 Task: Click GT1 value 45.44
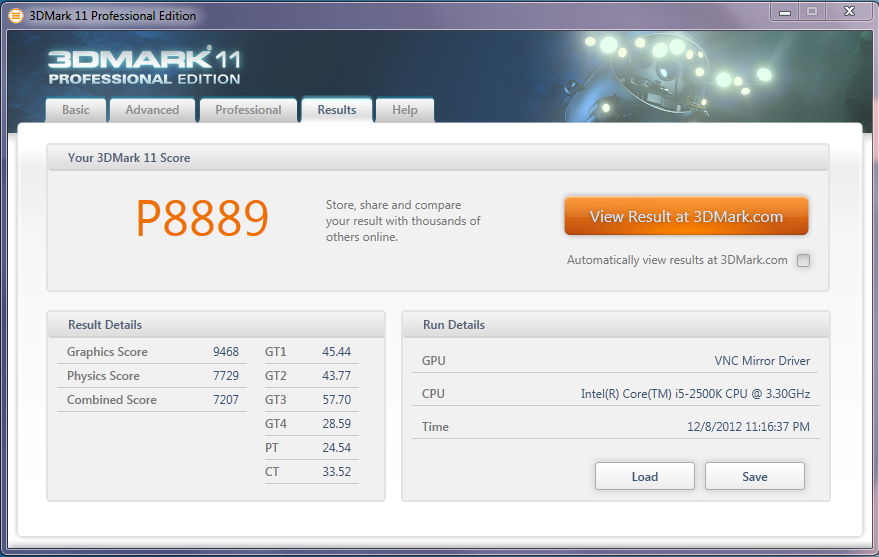click(x=336, y=352)
